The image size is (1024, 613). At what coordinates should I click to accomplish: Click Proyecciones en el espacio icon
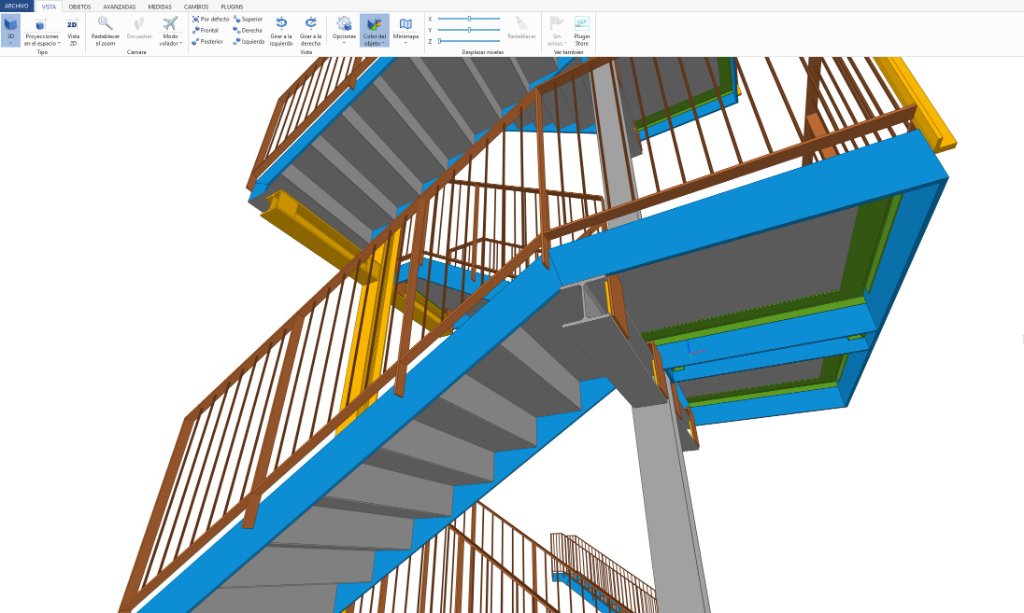(x=41, y=25)
